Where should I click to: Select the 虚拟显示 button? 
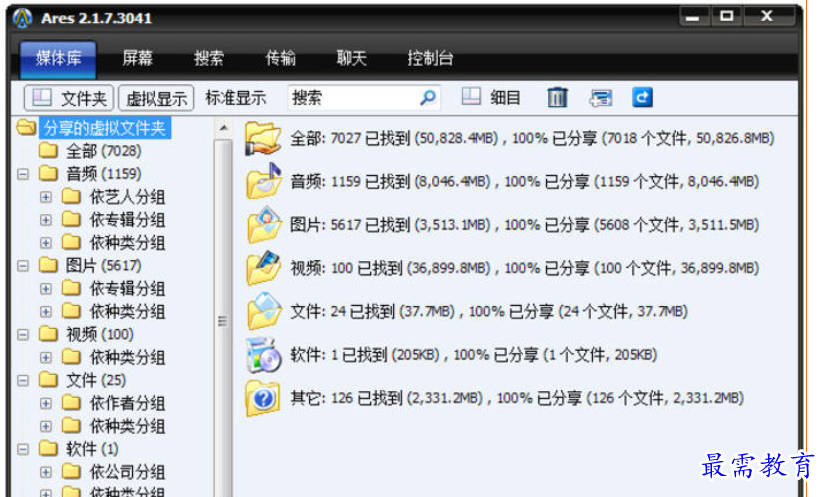[x=156, y=98]
